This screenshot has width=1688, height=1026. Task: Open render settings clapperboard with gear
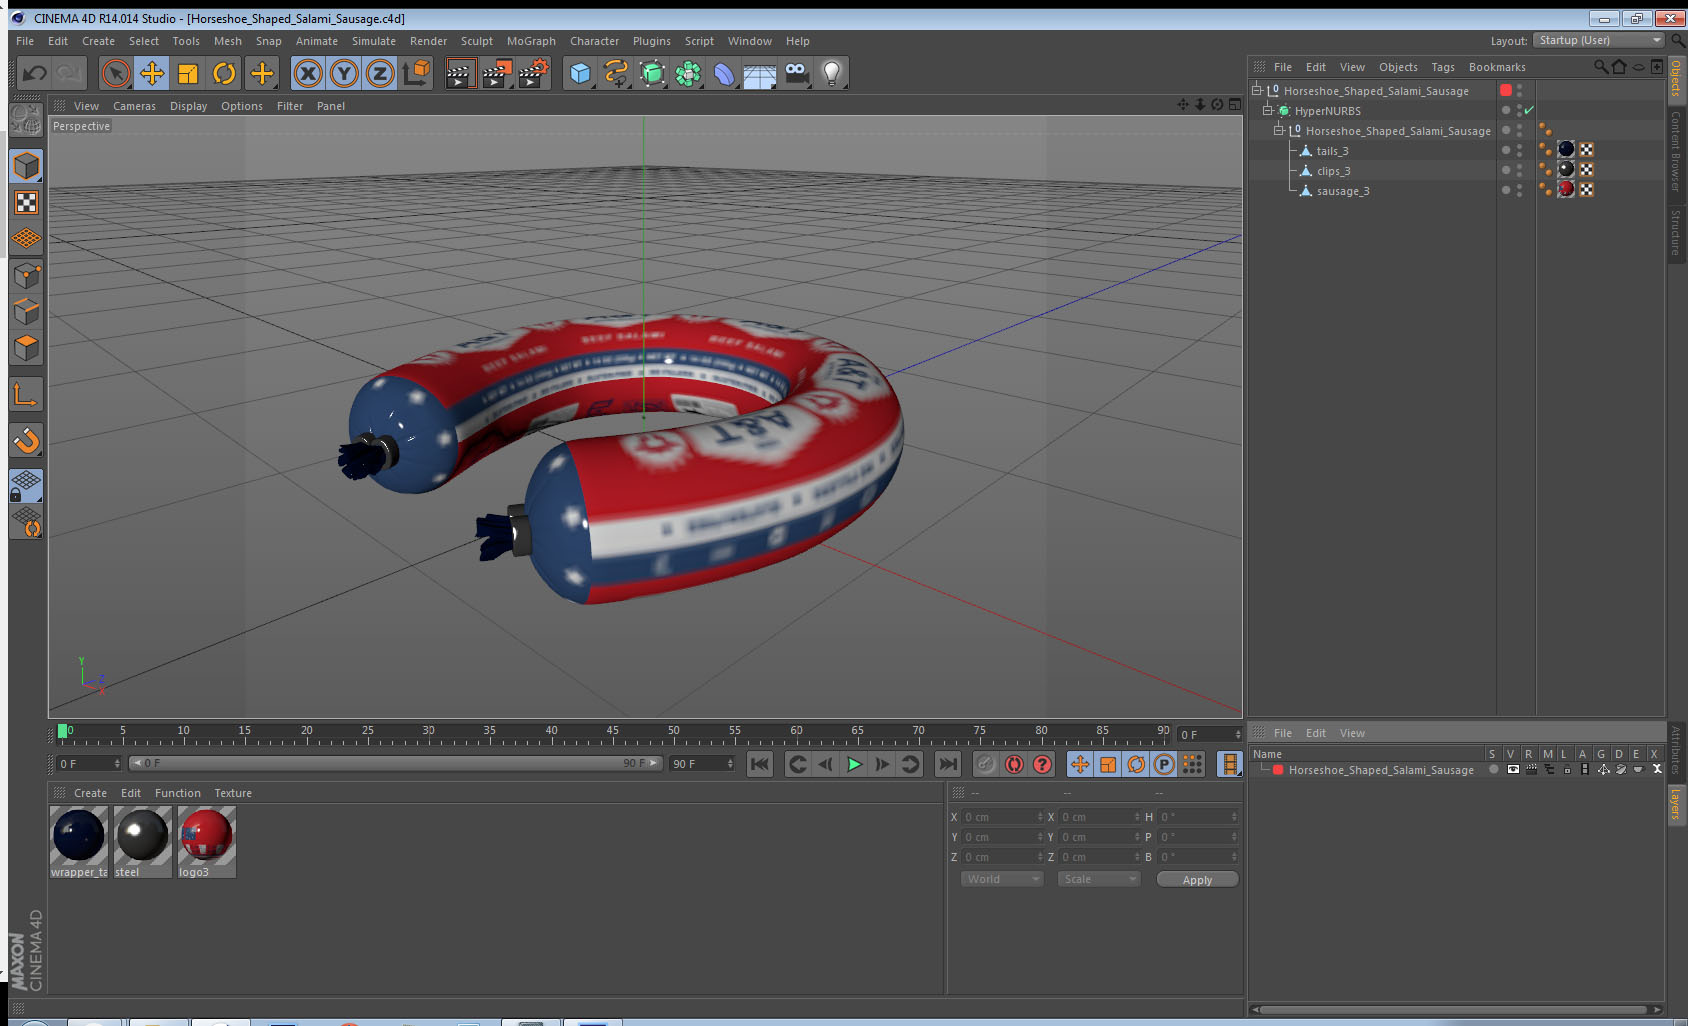[x=533, y=73]
